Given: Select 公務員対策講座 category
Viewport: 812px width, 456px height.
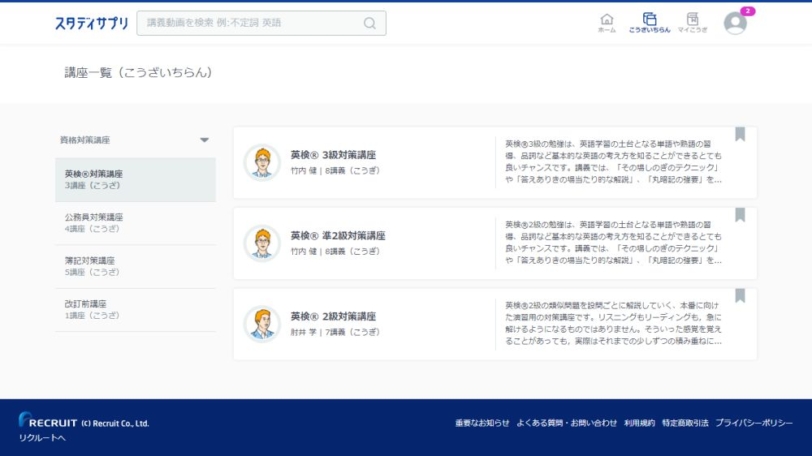Looking at the screenshot, I should point(135,223).
